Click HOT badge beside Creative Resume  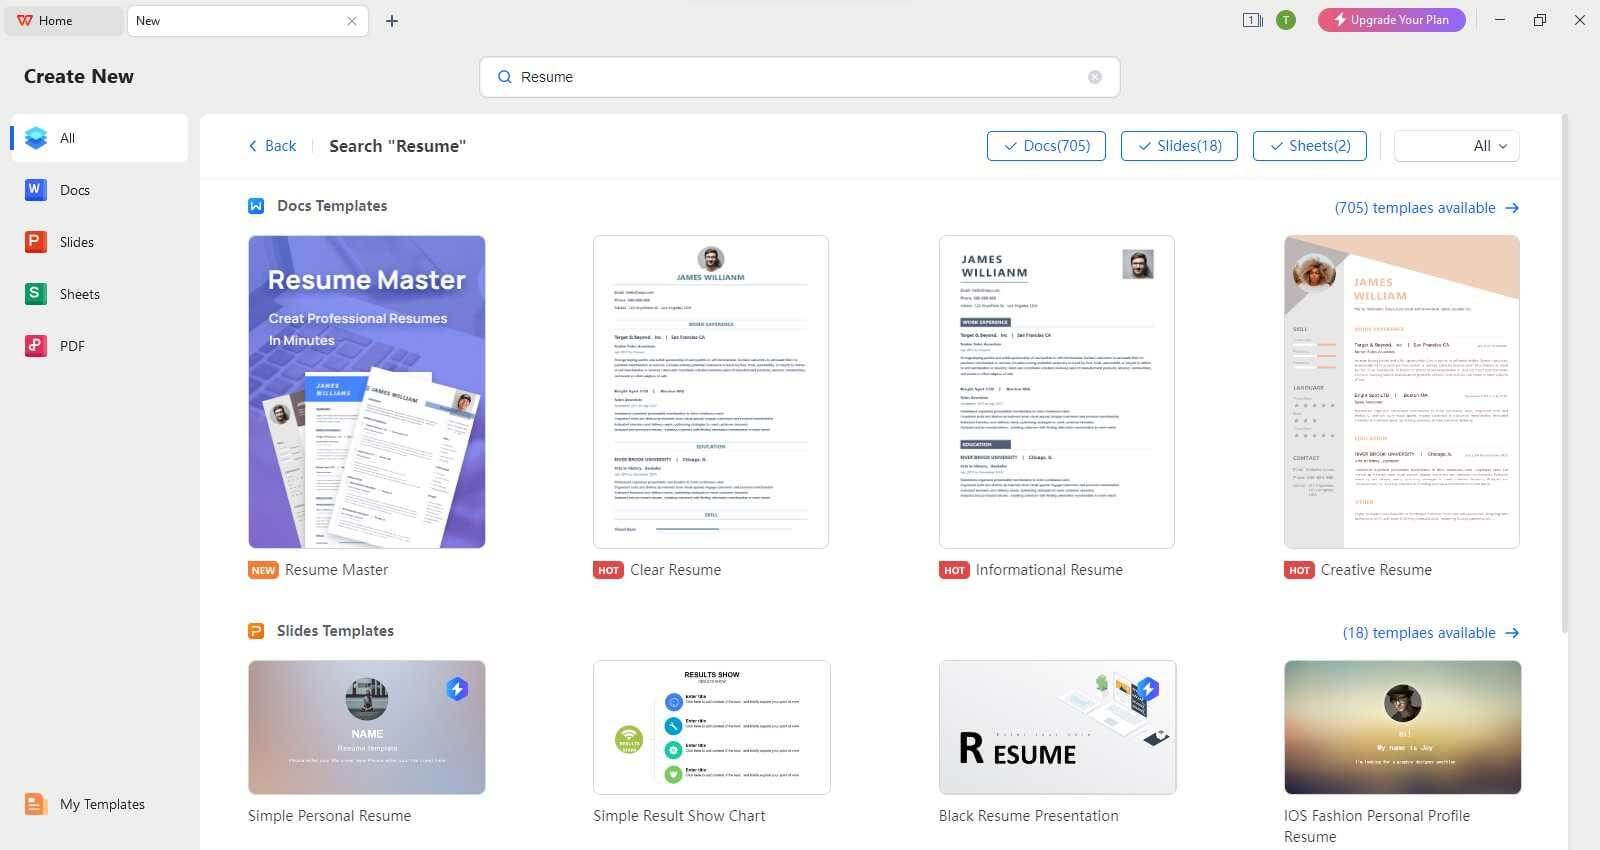[1299, 570]
